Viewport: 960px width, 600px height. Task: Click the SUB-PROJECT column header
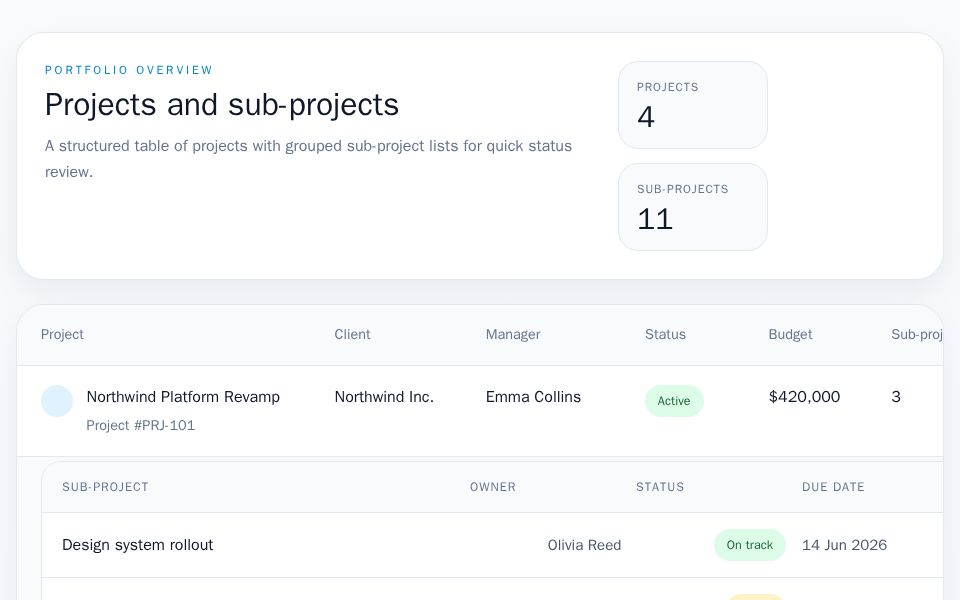pyautogui.click(x=105, y=487)
